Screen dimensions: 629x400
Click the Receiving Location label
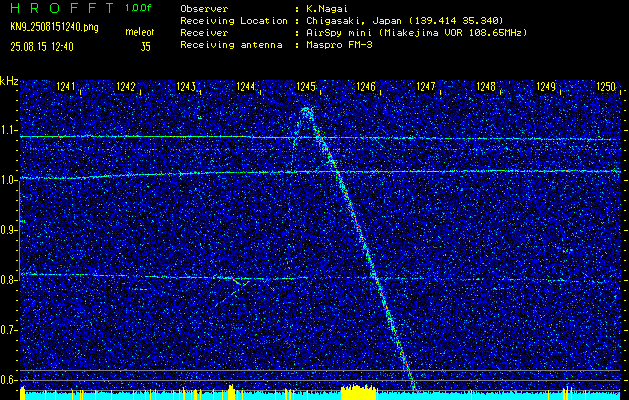234,21
